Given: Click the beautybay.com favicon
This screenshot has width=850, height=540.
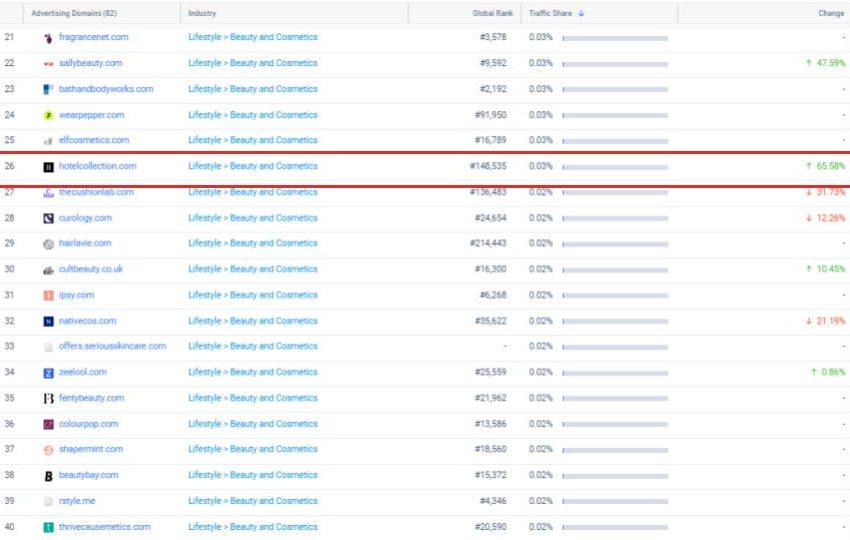Looking at the screenshot, I should point(48,476).
